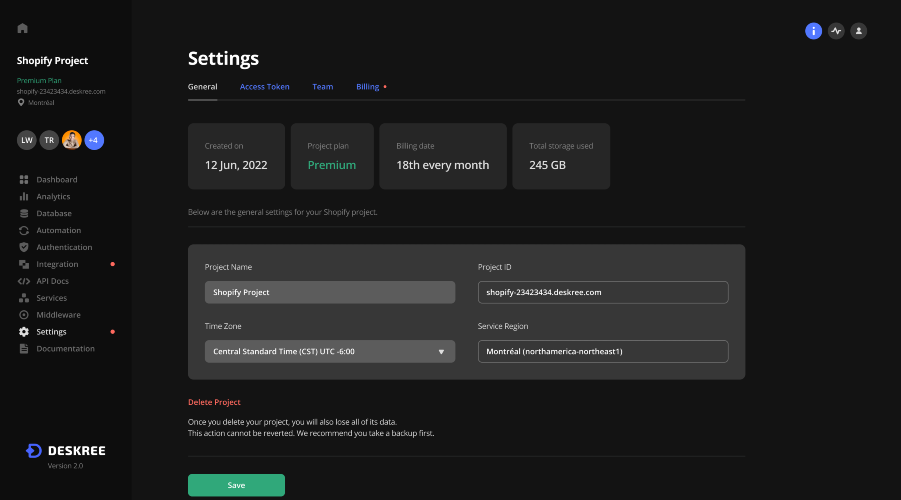
Task: Open Authentication shield icon
Action: [24, 247]
